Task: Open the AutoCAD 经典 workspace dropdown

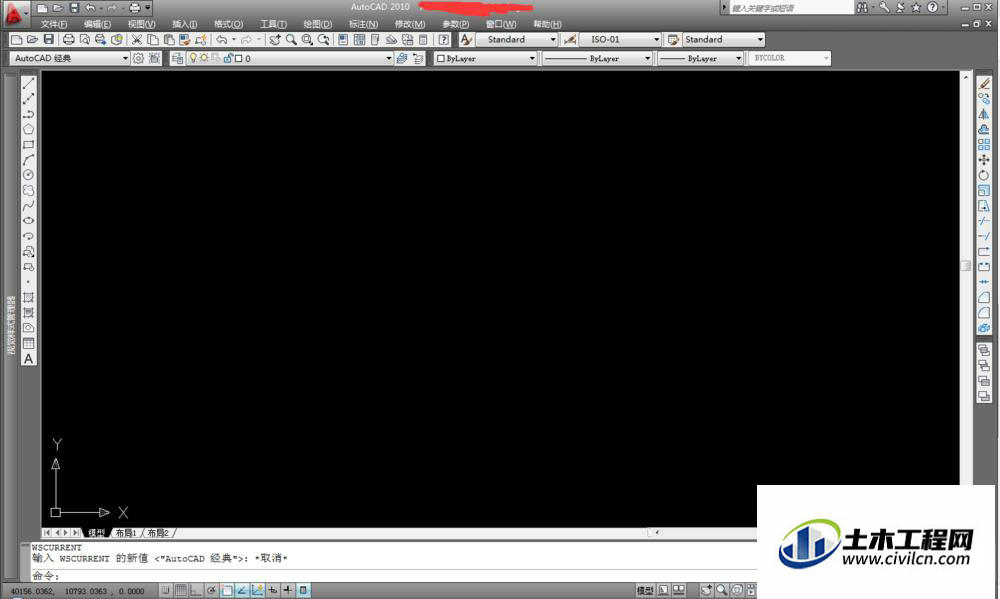Action: click(x=70, y=58)
